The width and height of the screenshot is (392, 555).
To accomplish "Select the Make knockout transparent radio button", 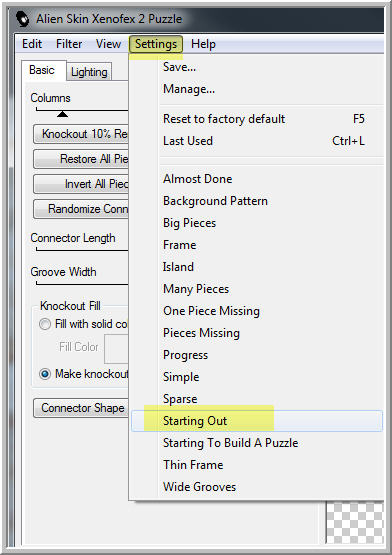I will [x=45, y=374].
